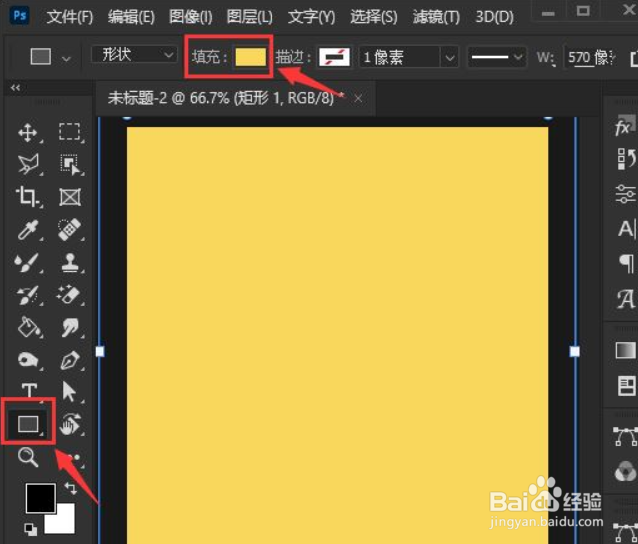Select the Horizontal Type tool

tap(29, 390)
